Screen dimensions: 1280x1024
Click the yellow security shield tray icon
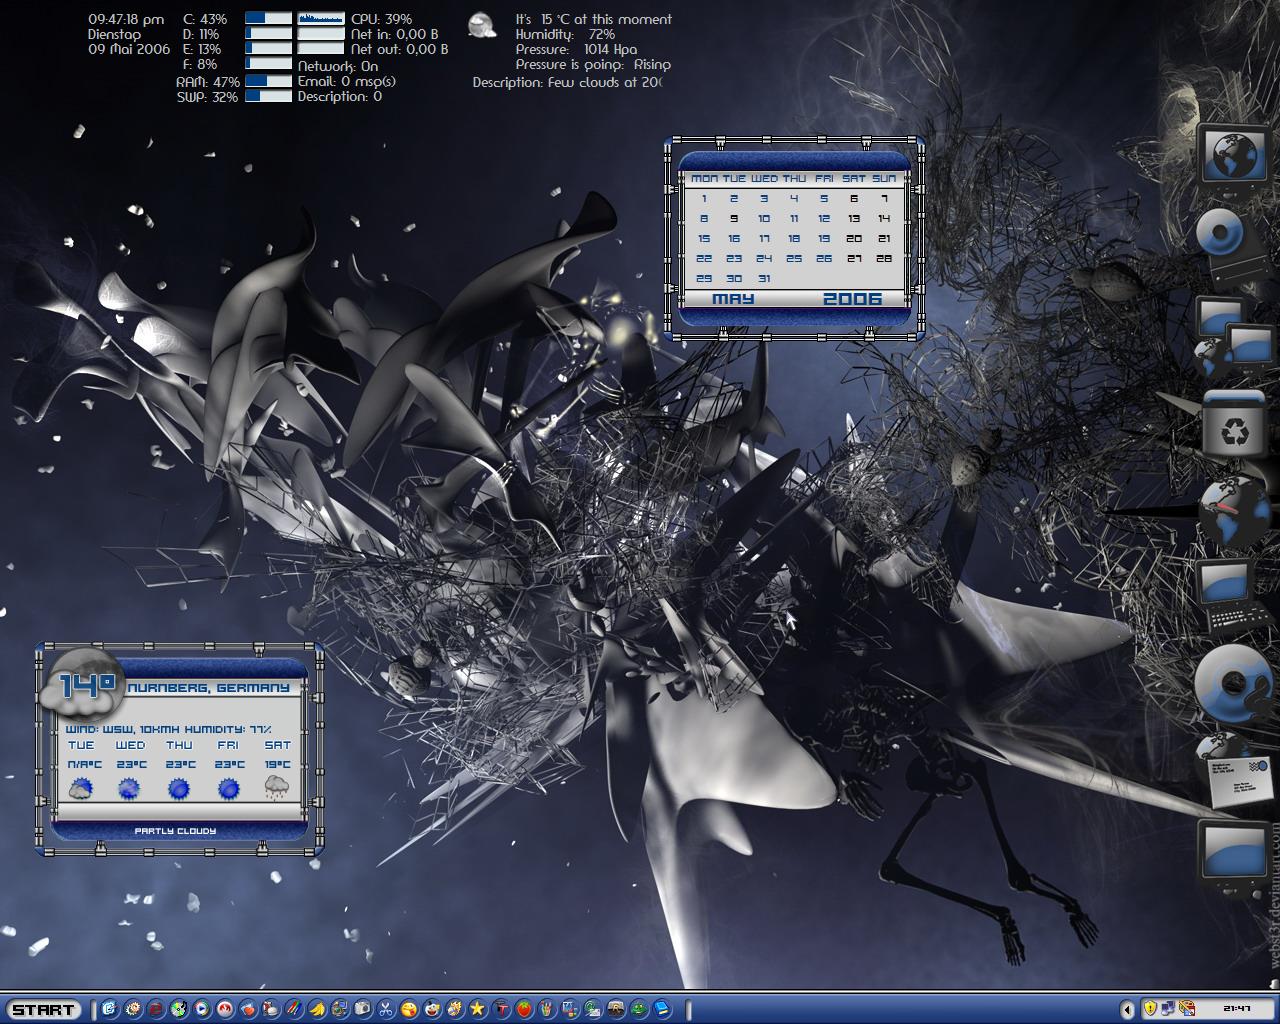click(x=1150, y=1008)
